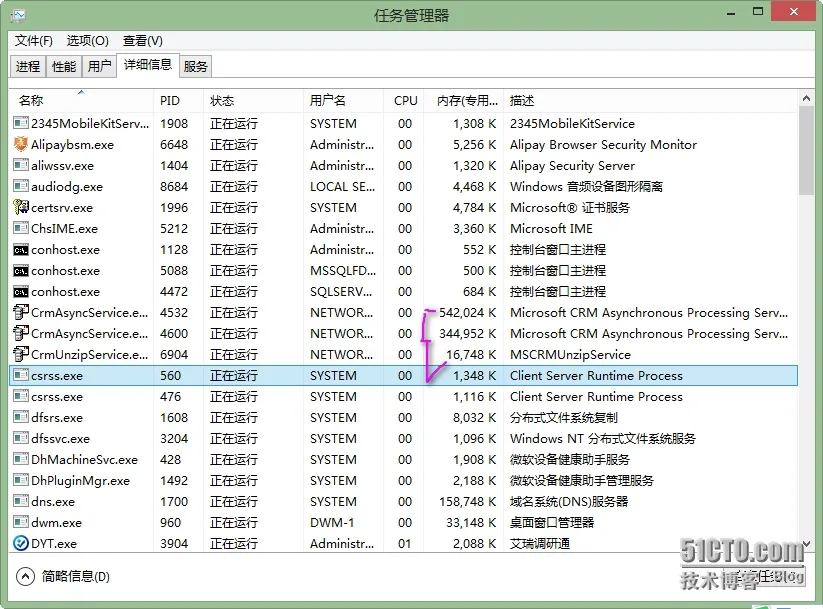Click the dns.exe process icon
Viewport: 823px width, 609px height.
pos(21,501)
